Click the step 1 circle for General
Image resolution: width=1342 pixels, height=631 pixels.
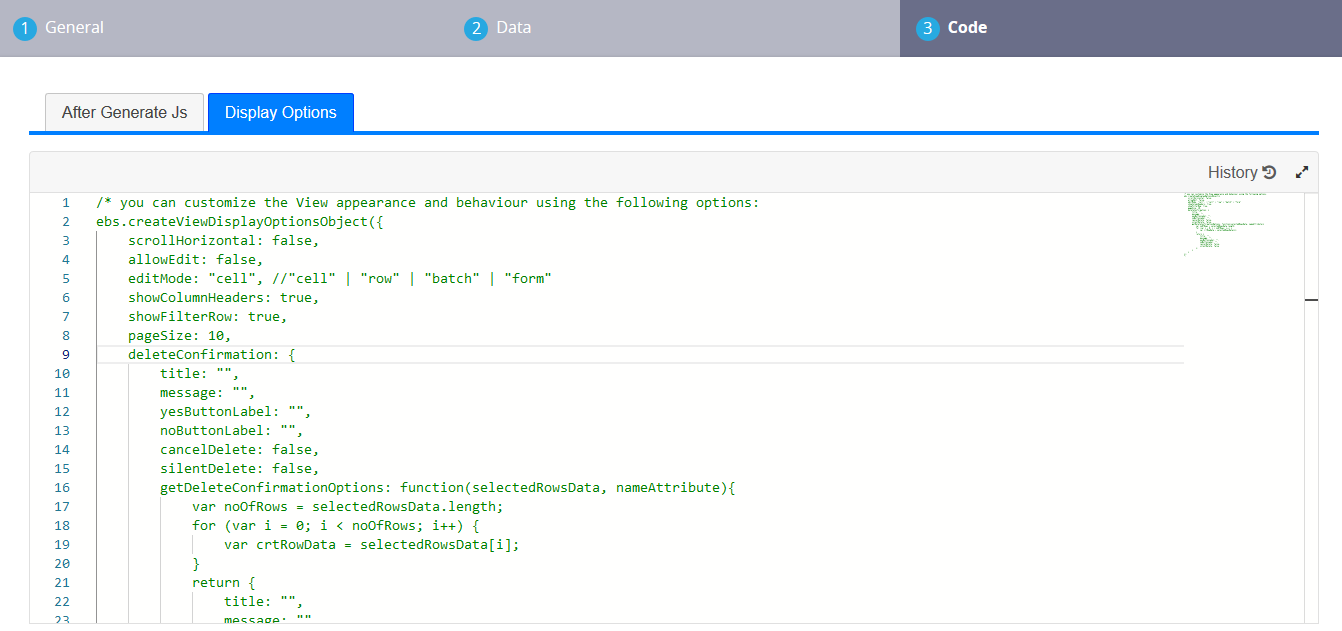24,28
